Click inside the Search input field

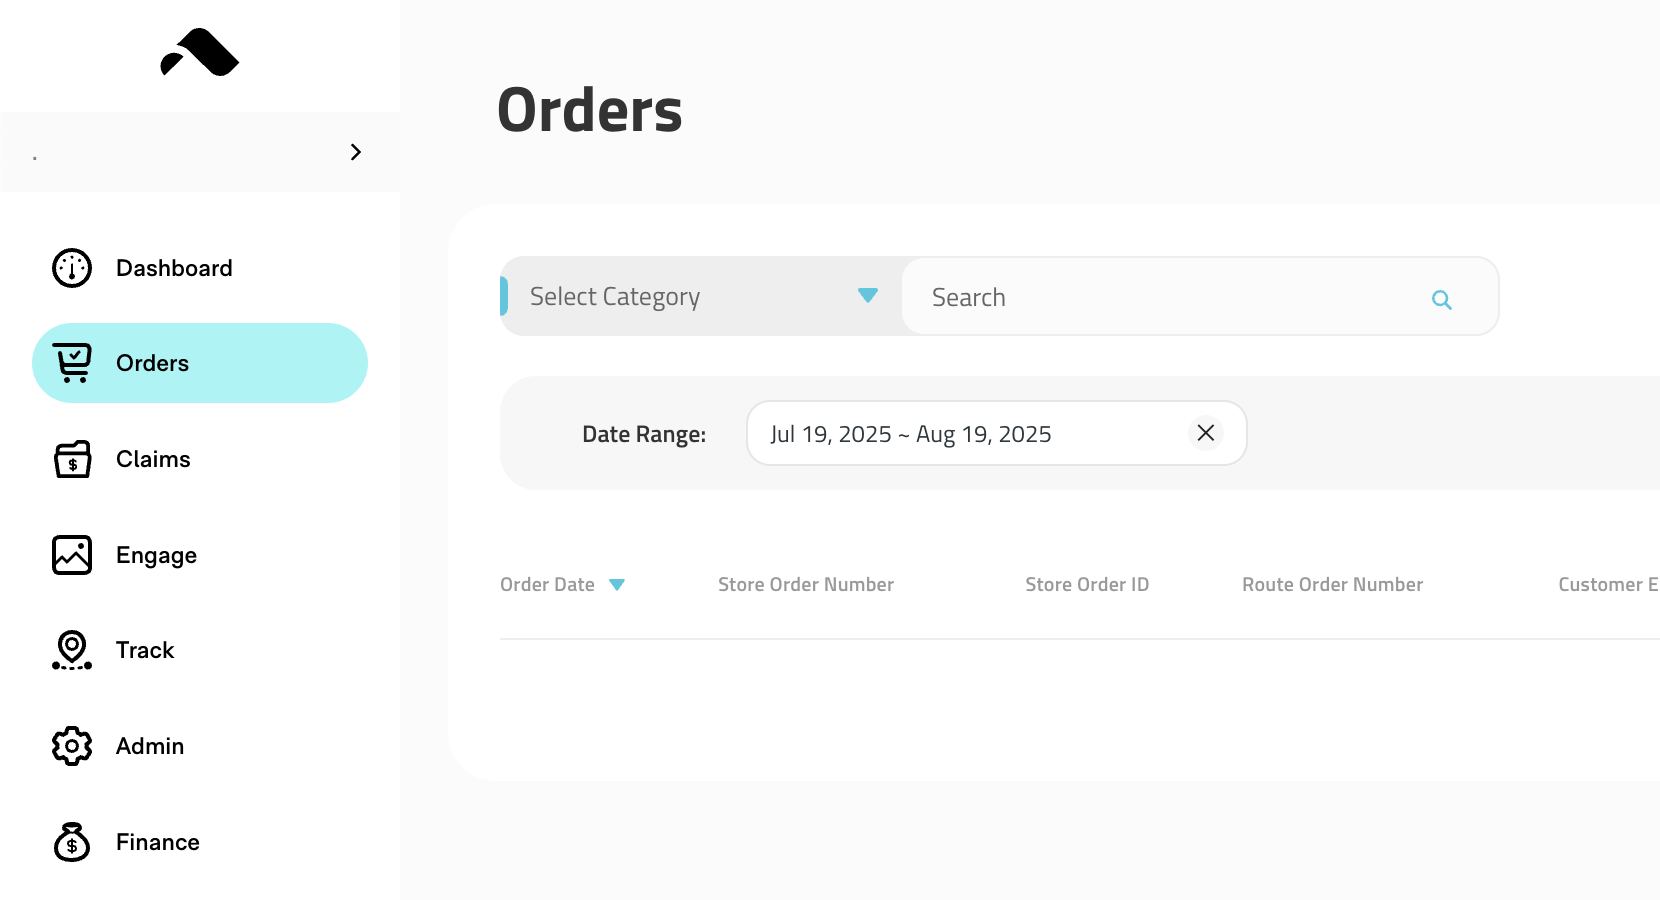tap(1150, 296)
